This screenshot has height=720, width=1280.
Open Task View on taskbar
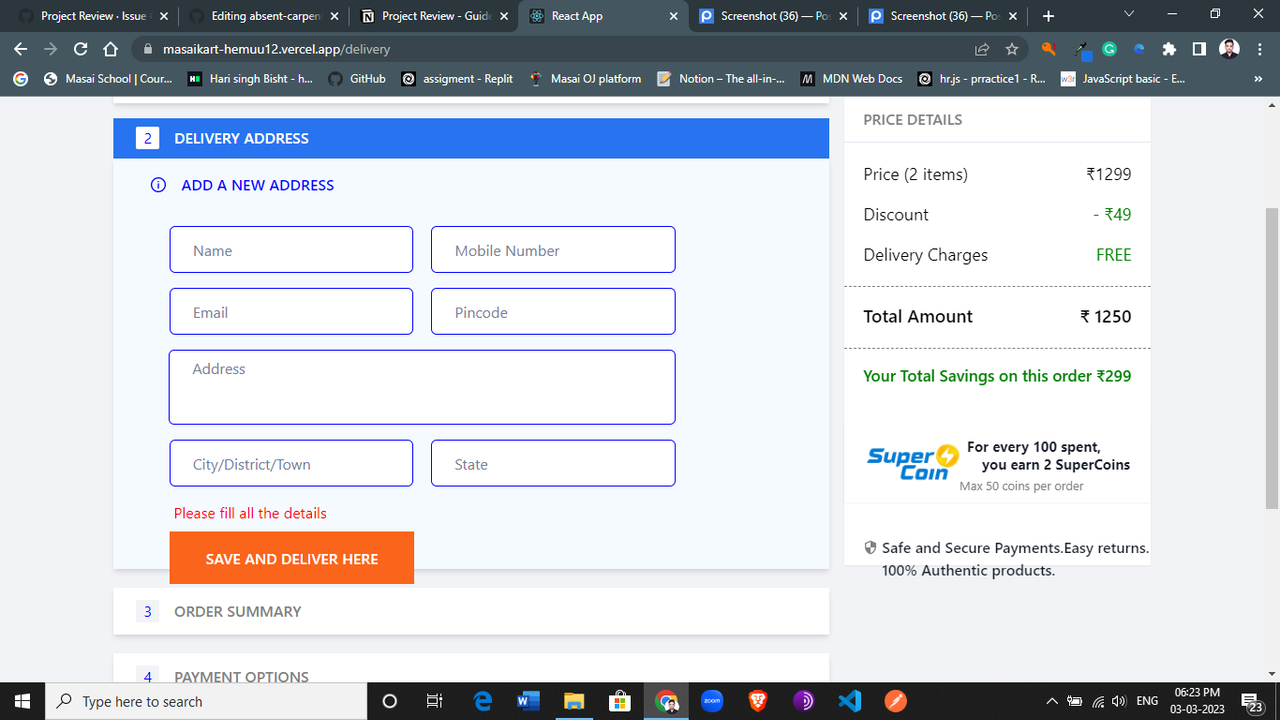[434, 701]
